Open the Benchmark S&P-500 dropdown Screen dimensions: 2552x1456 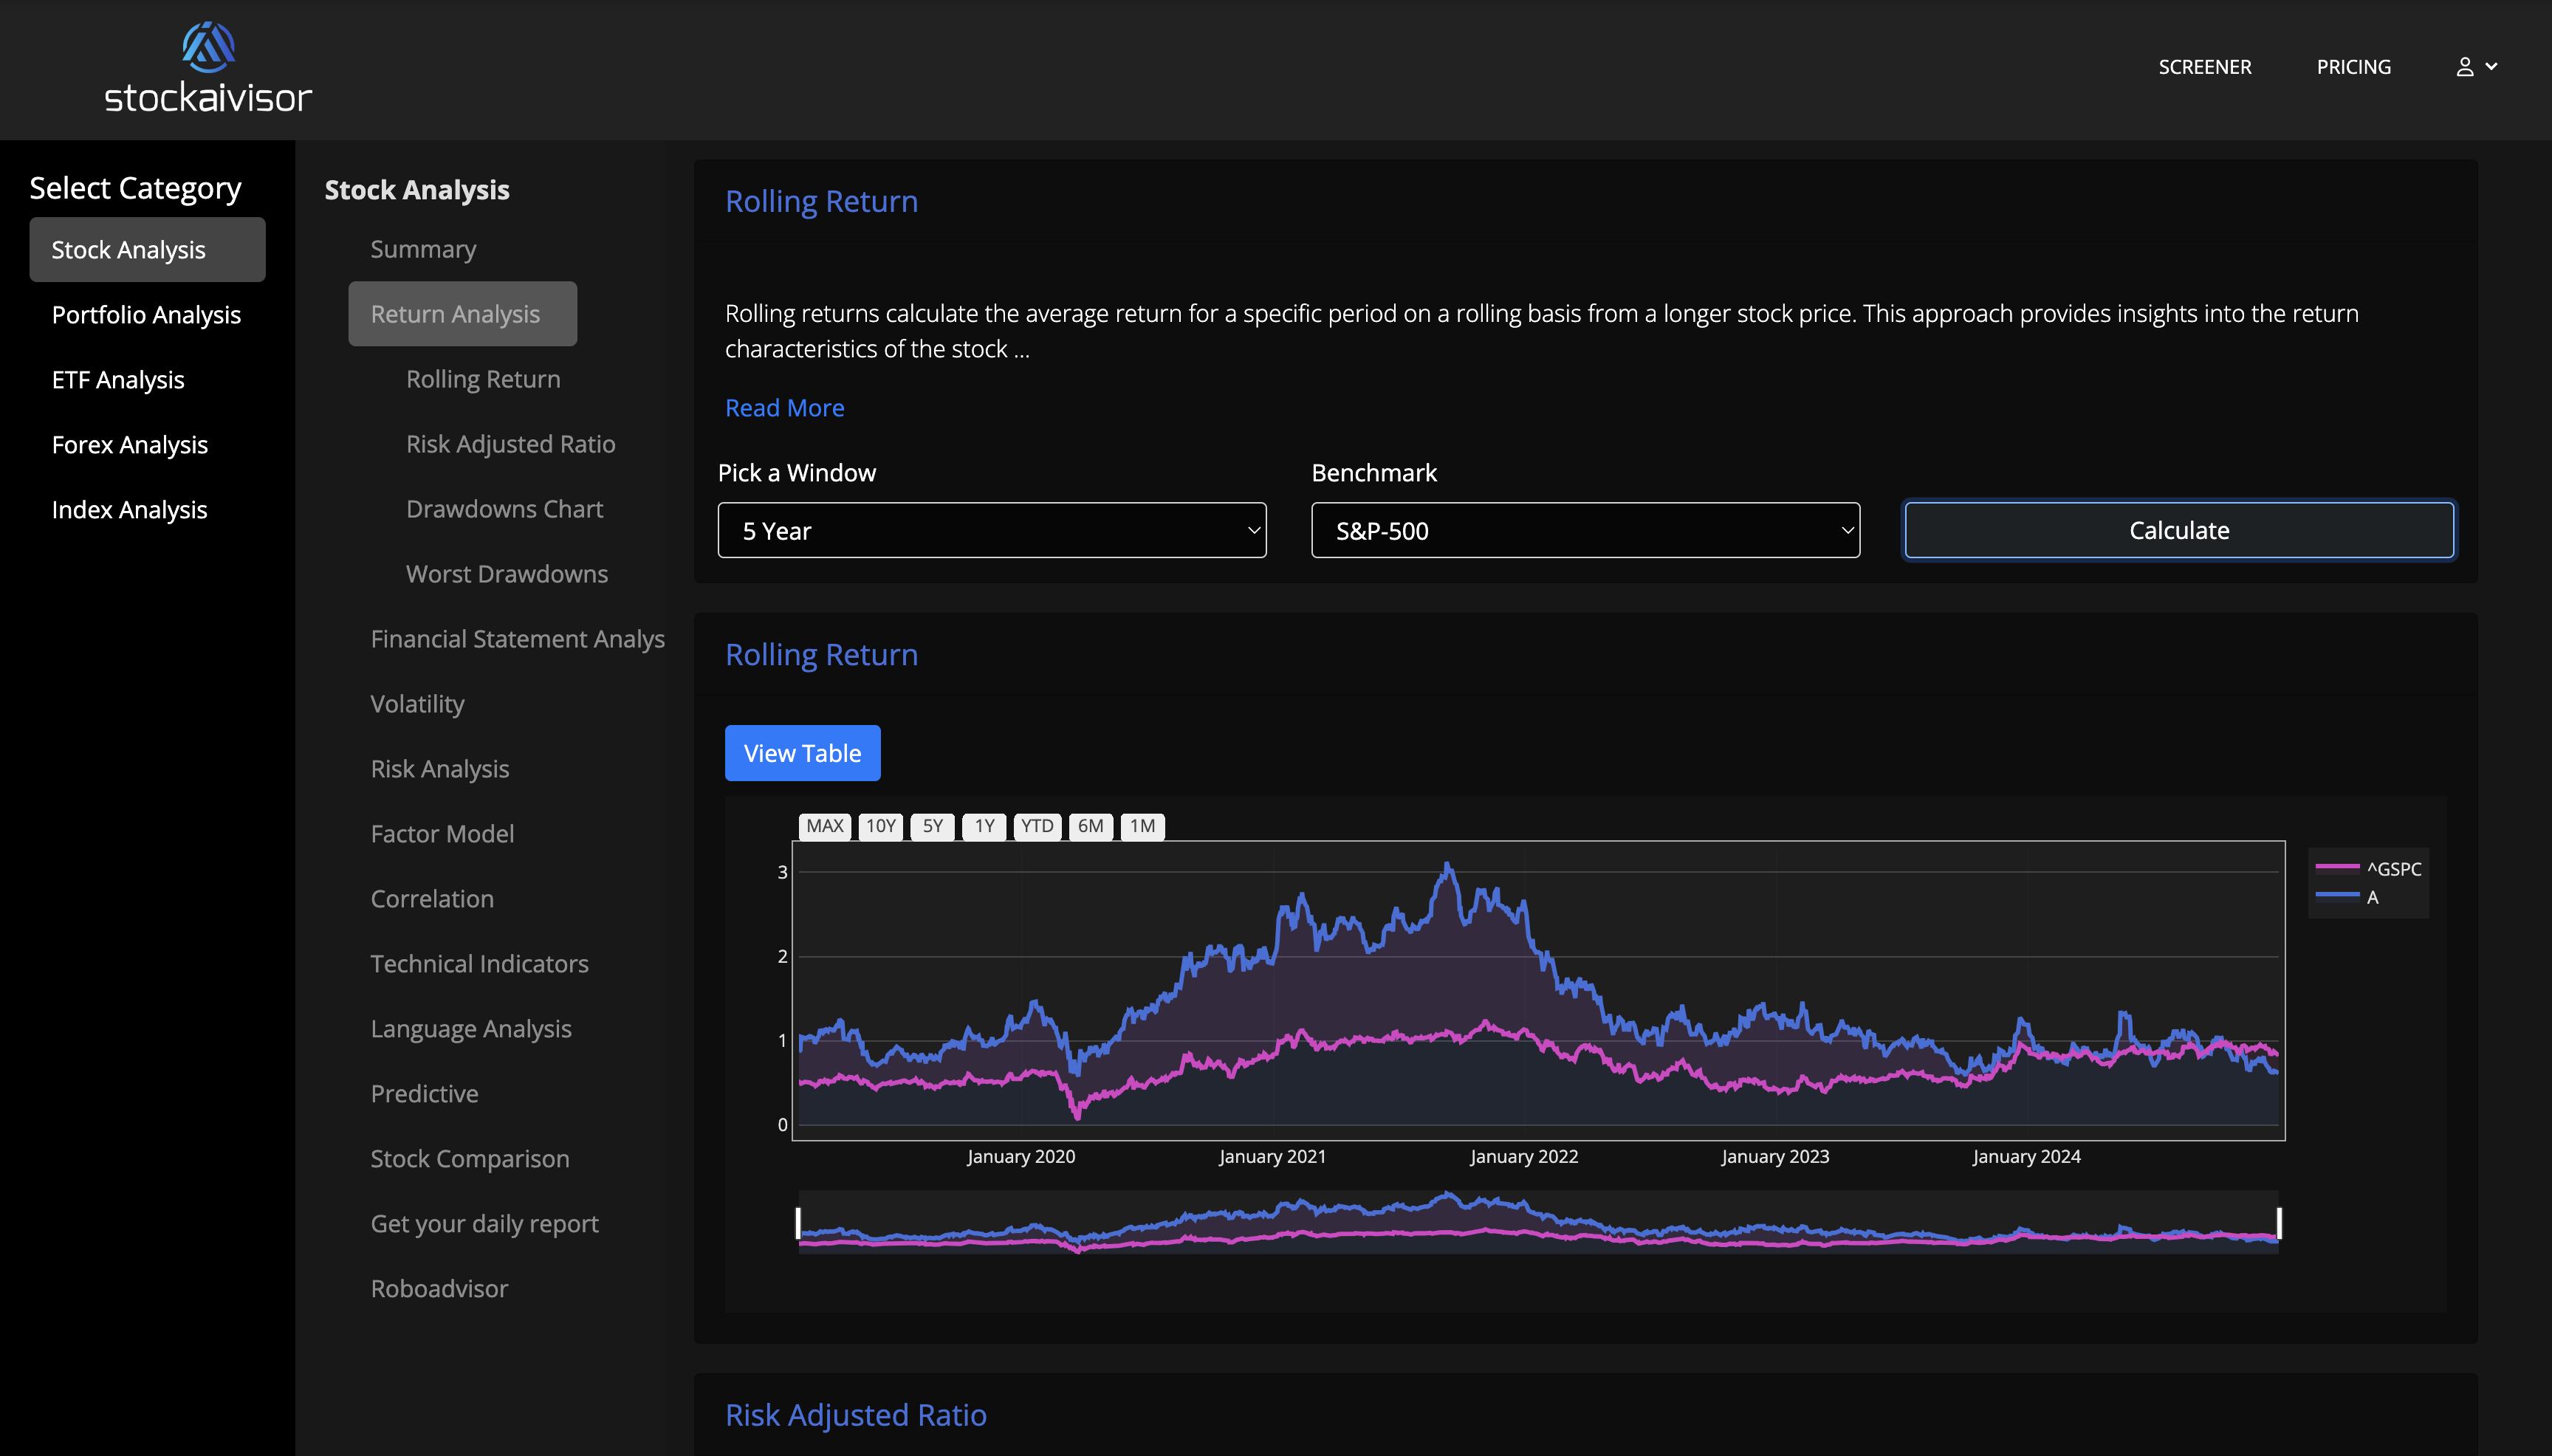(x=1585, y=530)
